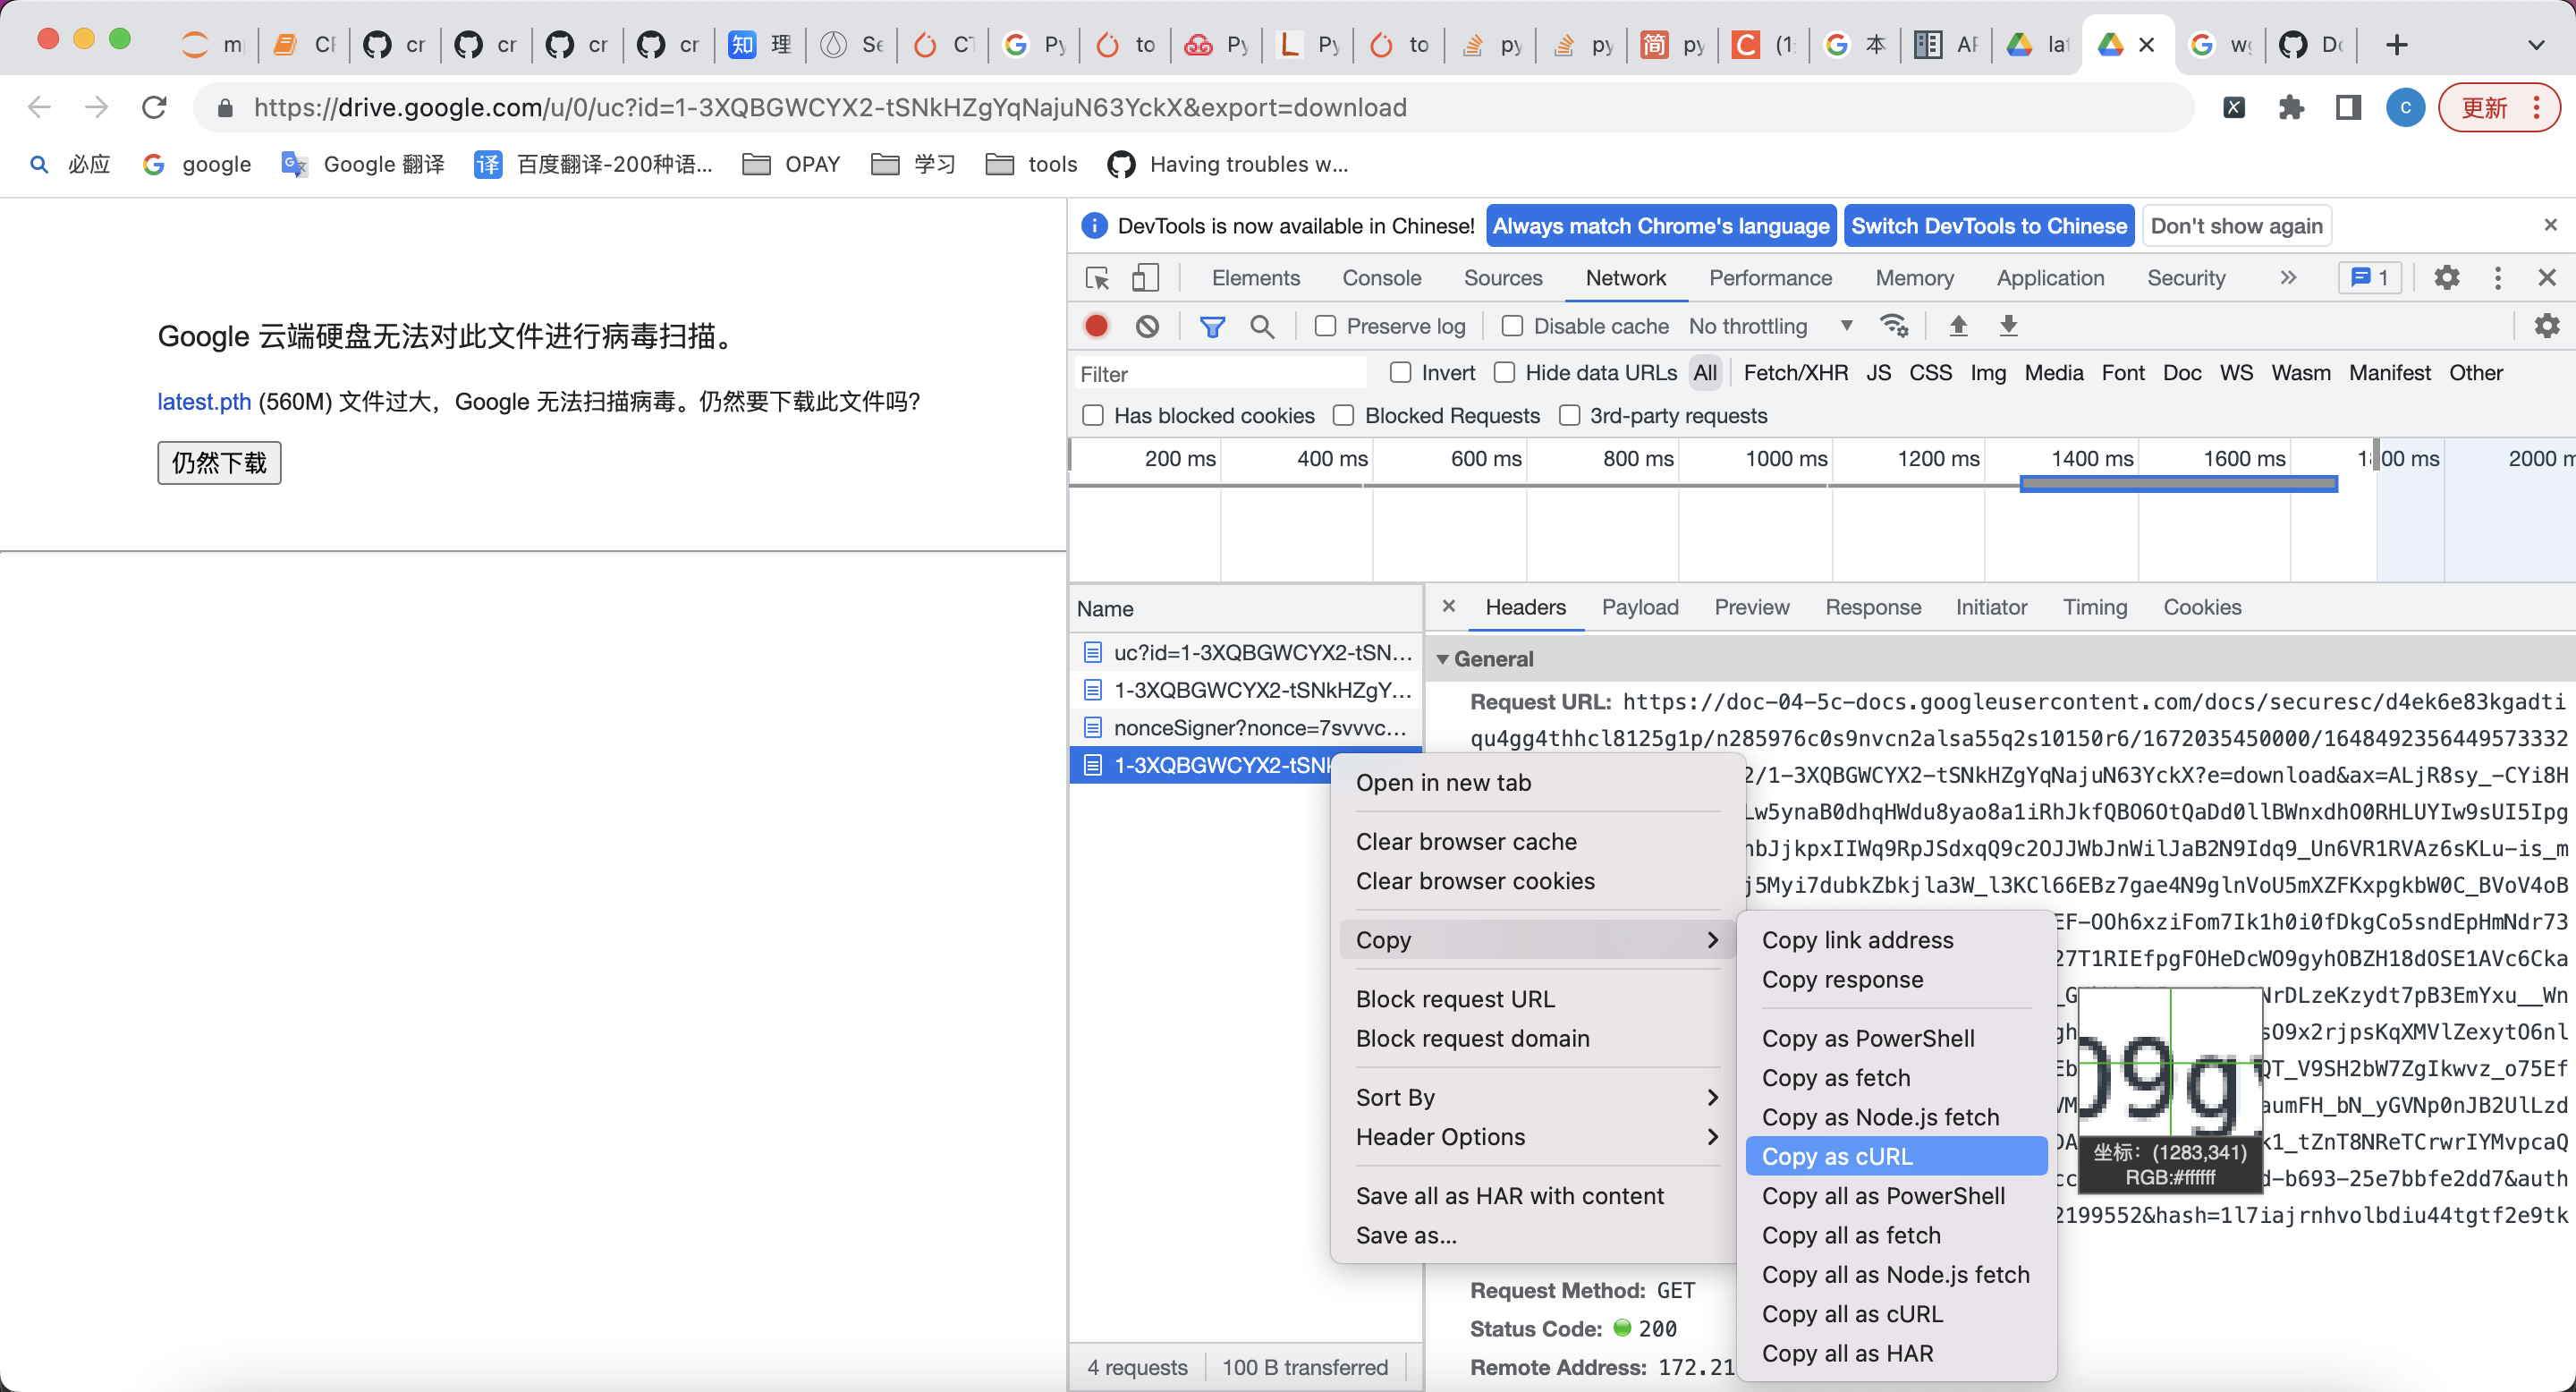Export HAR file using download icon
The height and width of the screenshot is (1392, 2576).
pyautogui.click(x=2009, y=326)
